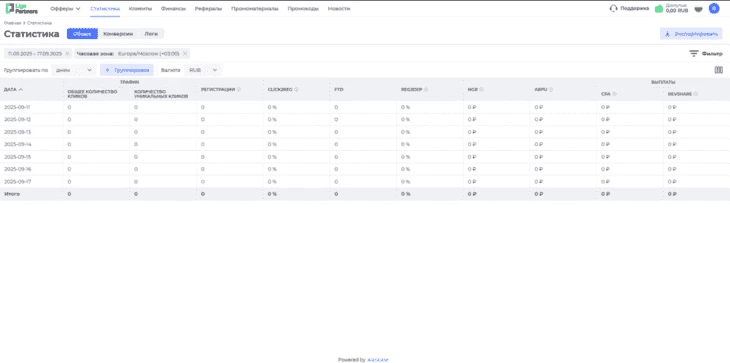Click the Liga Partners logo
The width and height of the screenshot is (730, 363).
21,8
